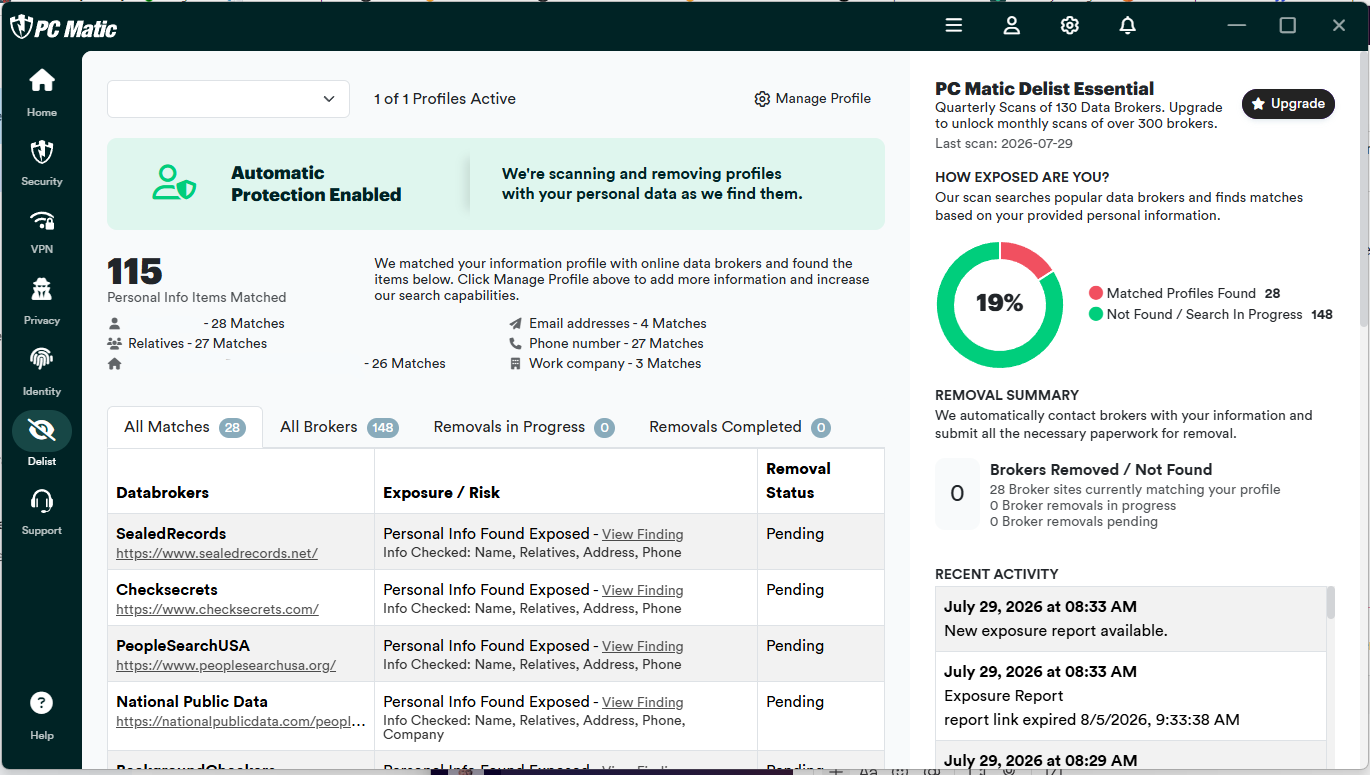Click Pending status for PeopleSearchUSA
Screen dimensions: 1370x775
pos(795,646)
